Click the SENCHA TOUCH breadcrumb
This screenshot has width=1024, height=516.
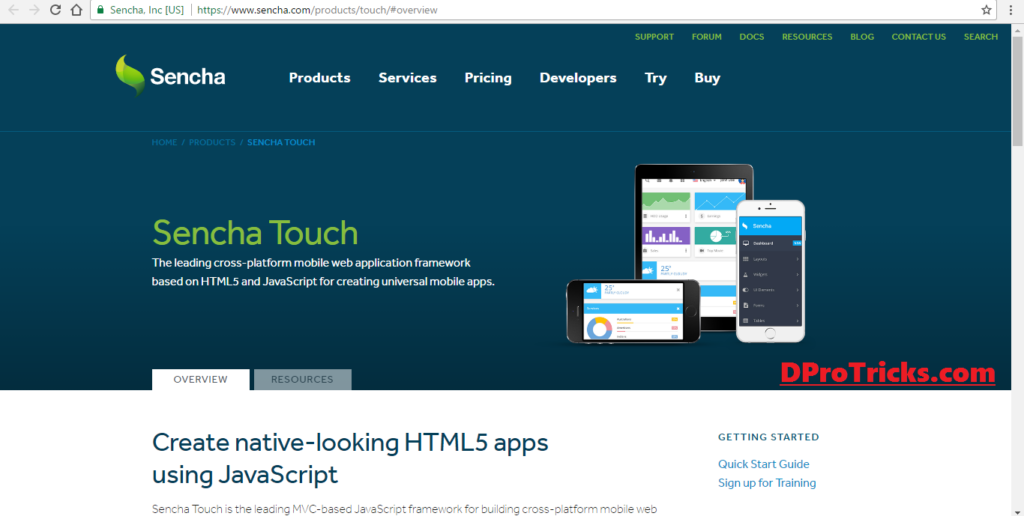point(281,142)
